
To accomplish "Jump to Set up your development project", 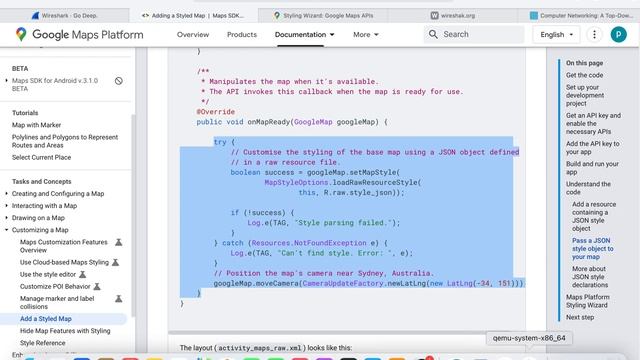I will [584, 95].
